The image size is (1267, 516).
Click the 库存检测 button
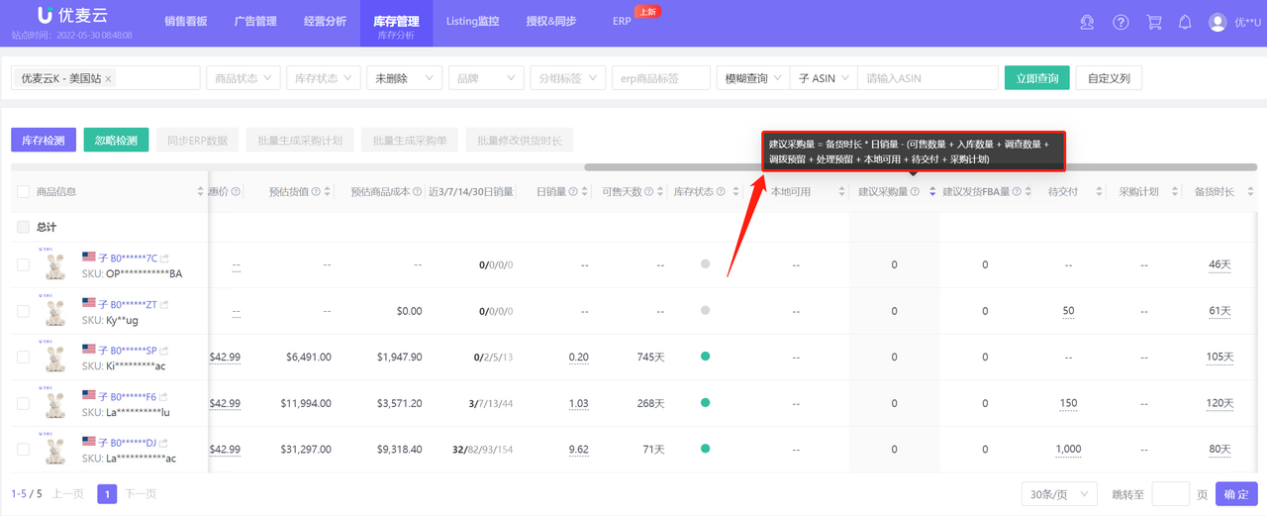point(44,141)
